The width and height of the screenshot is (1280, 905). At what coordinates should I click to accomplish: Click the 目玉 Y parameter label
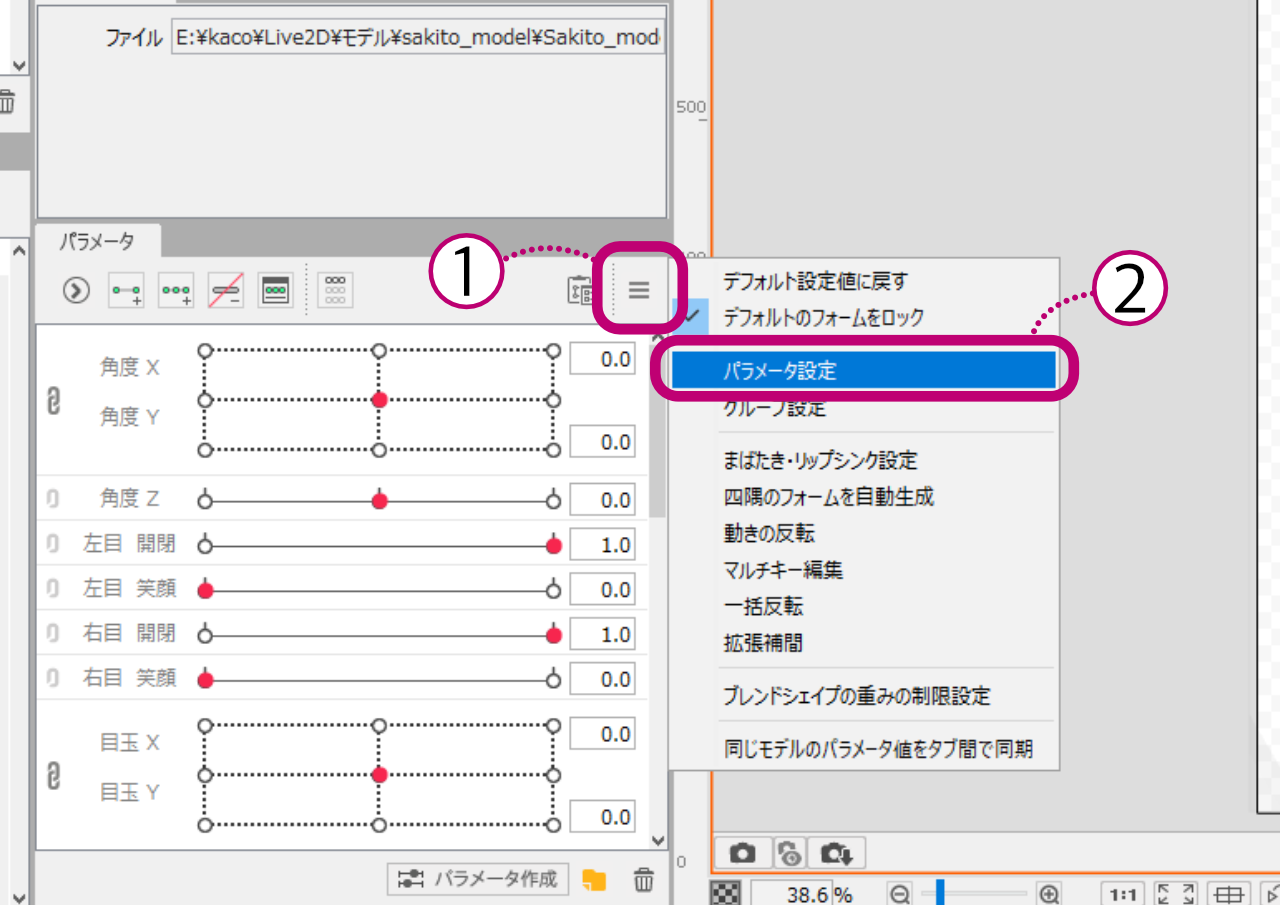[130, 793]
